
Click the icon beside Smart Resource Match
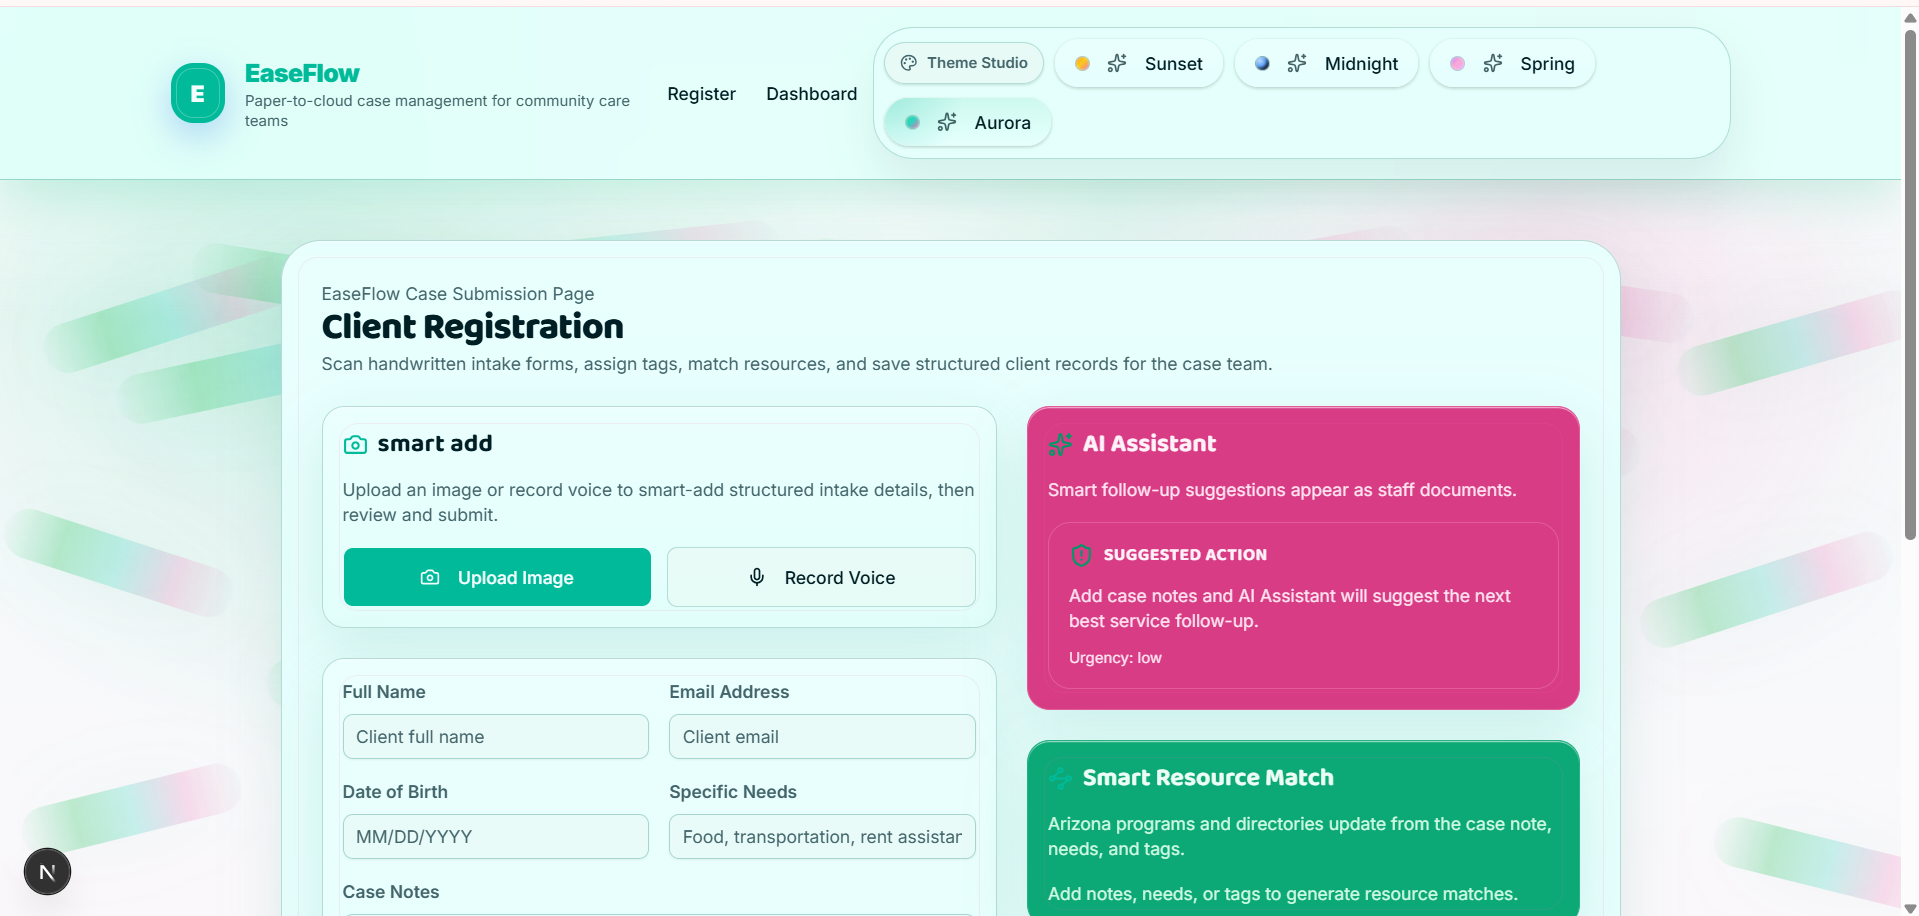pyautogui.click(x=1060, y=778)
